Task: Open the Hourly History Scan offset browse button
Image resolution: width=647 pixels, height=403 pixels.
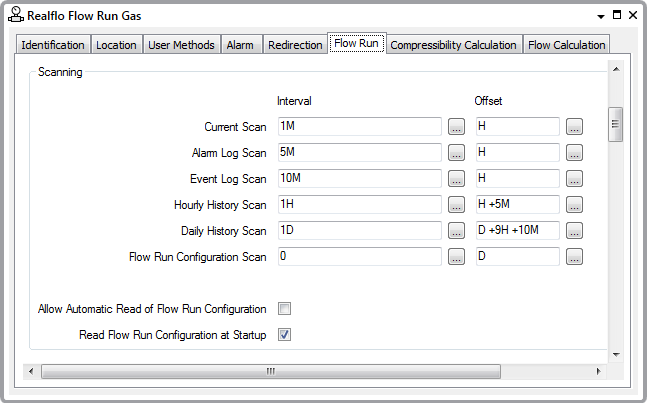Action: [574, 205]
